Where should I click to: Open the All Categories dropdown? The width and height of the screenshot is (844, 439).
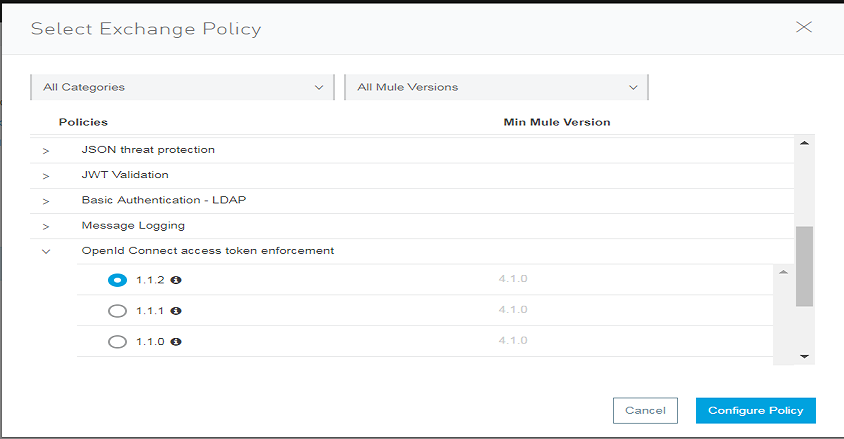[183, 87]
